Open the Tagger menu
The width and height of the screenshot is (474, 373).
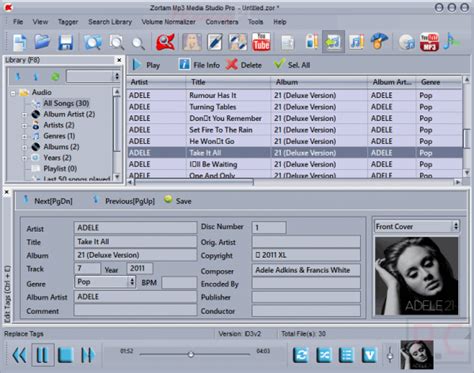pyautogui.click(x=68, y=22)
